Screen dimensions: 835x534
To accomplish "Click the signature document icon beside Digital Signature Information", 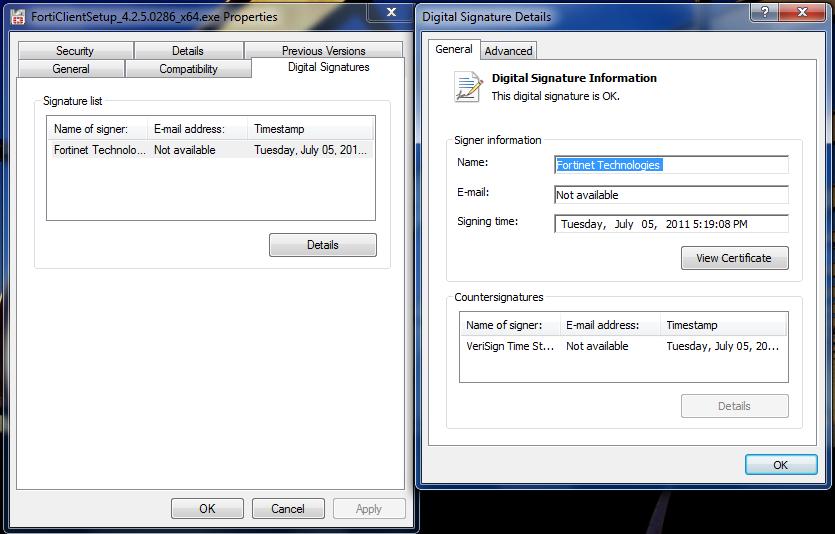I will pyautogui.click(x=468, y=87).
